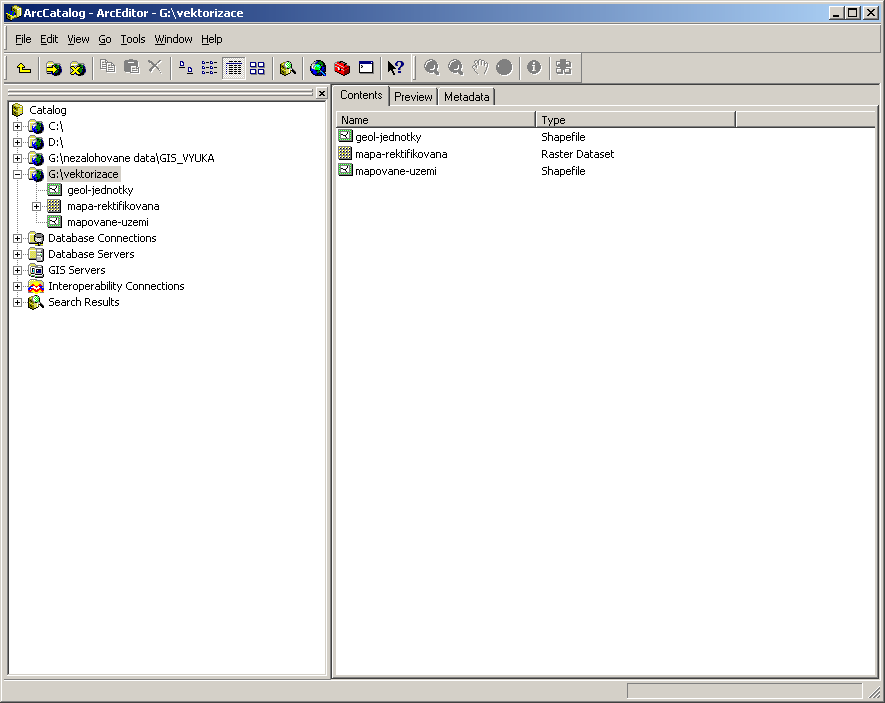The image size is (885, 703).
Task: Click Connect To Folder toolbar icon
Action: (54, 68)
